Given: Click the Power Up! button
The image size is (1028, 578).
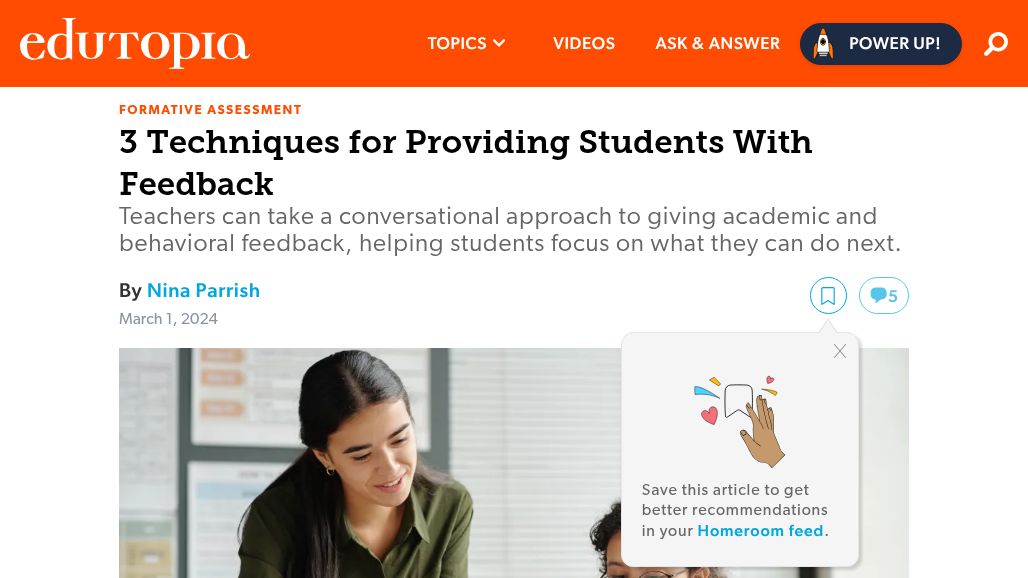Looking at the screenshot, I should tap(880, 44).
